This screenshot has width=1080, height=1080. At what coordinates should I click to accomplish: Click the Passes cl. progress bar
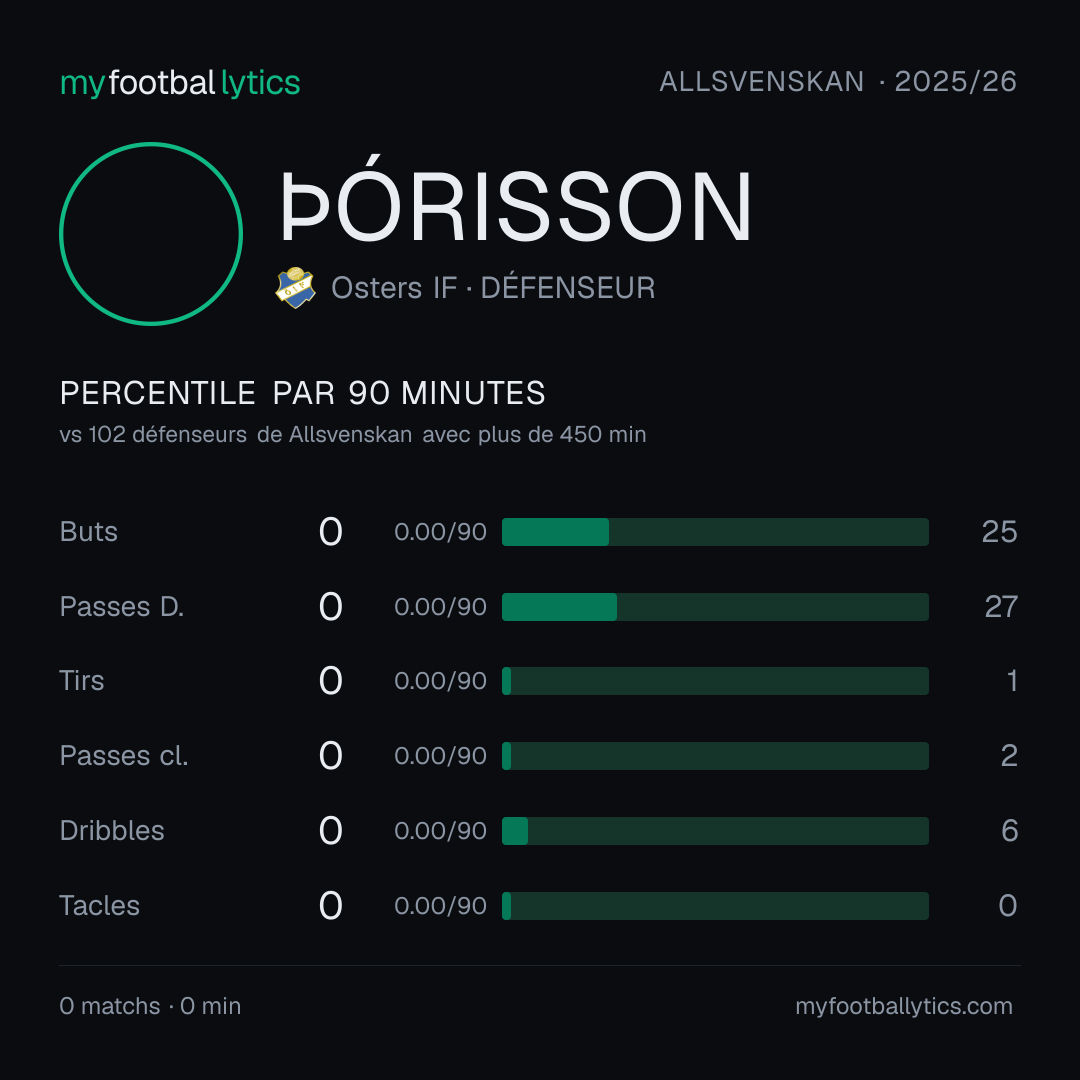[715, 756]
